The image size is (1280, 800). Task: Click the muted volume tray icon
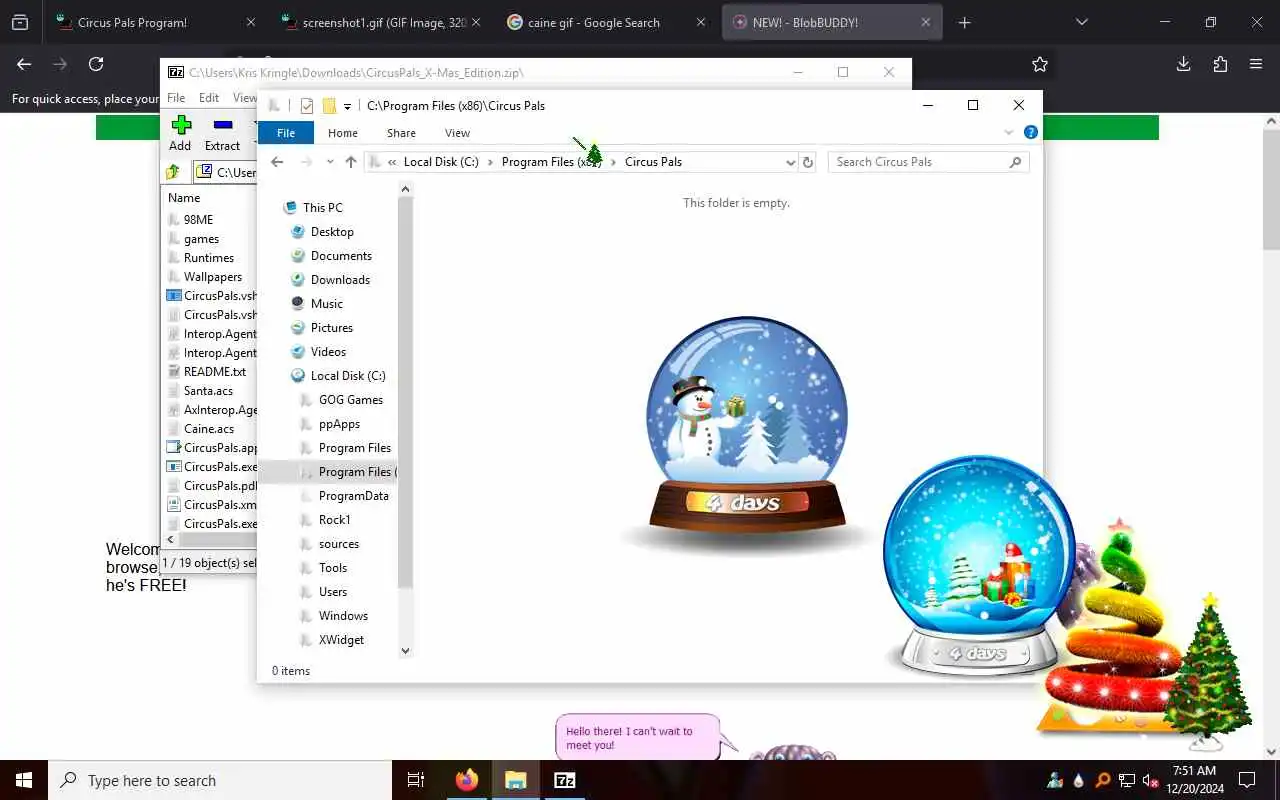click(x=1151, y=780)
